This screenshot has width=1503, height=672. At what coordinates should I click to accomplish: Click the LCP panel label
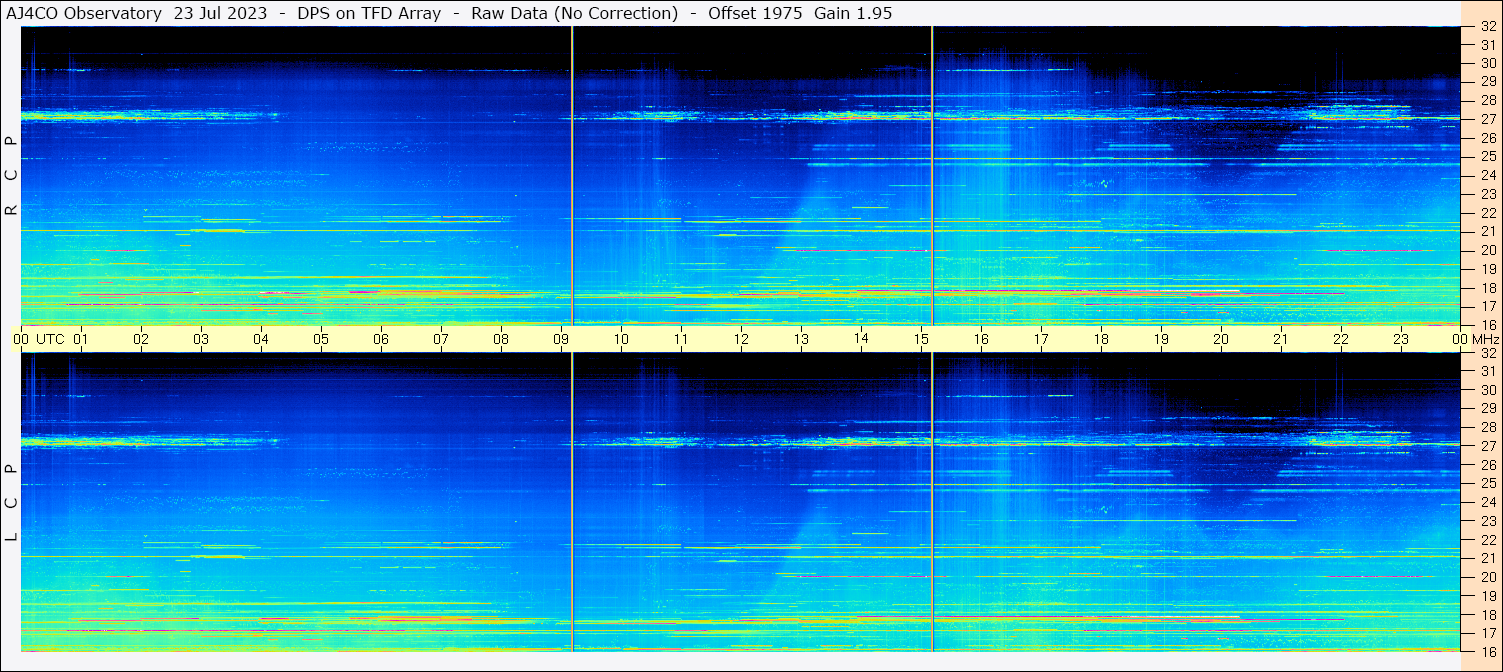pos(11,503)
